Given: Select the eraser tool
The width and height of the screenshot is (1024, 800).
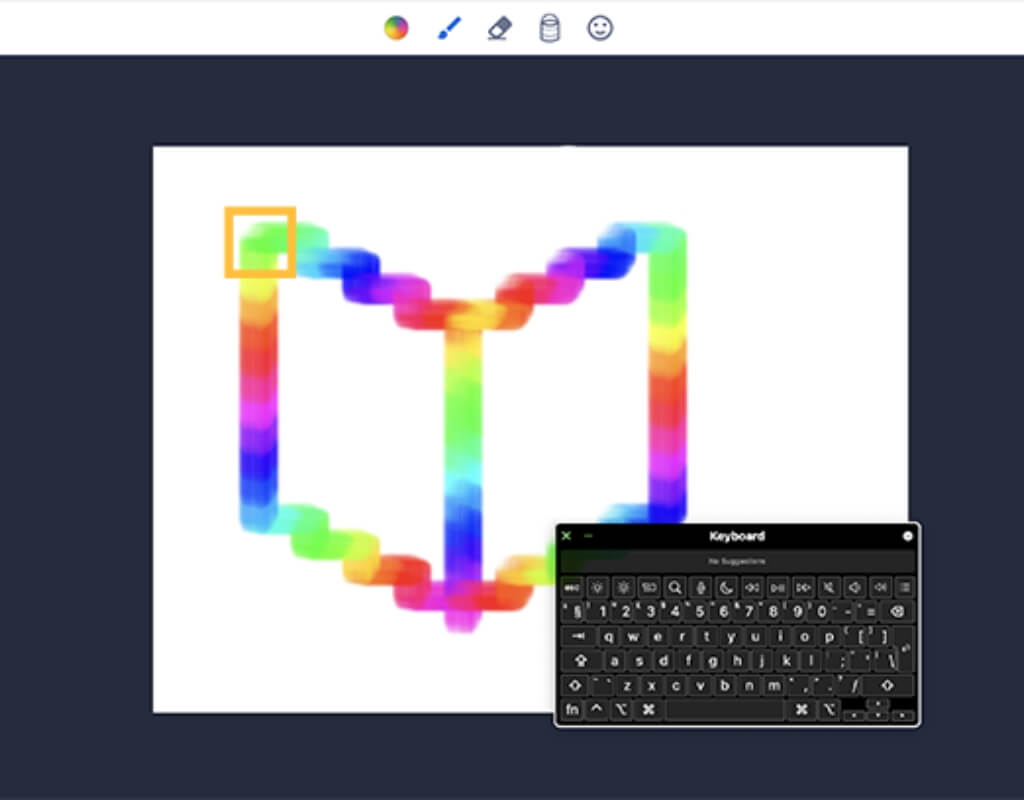Looking at the screenshot, I should (499, 28).
